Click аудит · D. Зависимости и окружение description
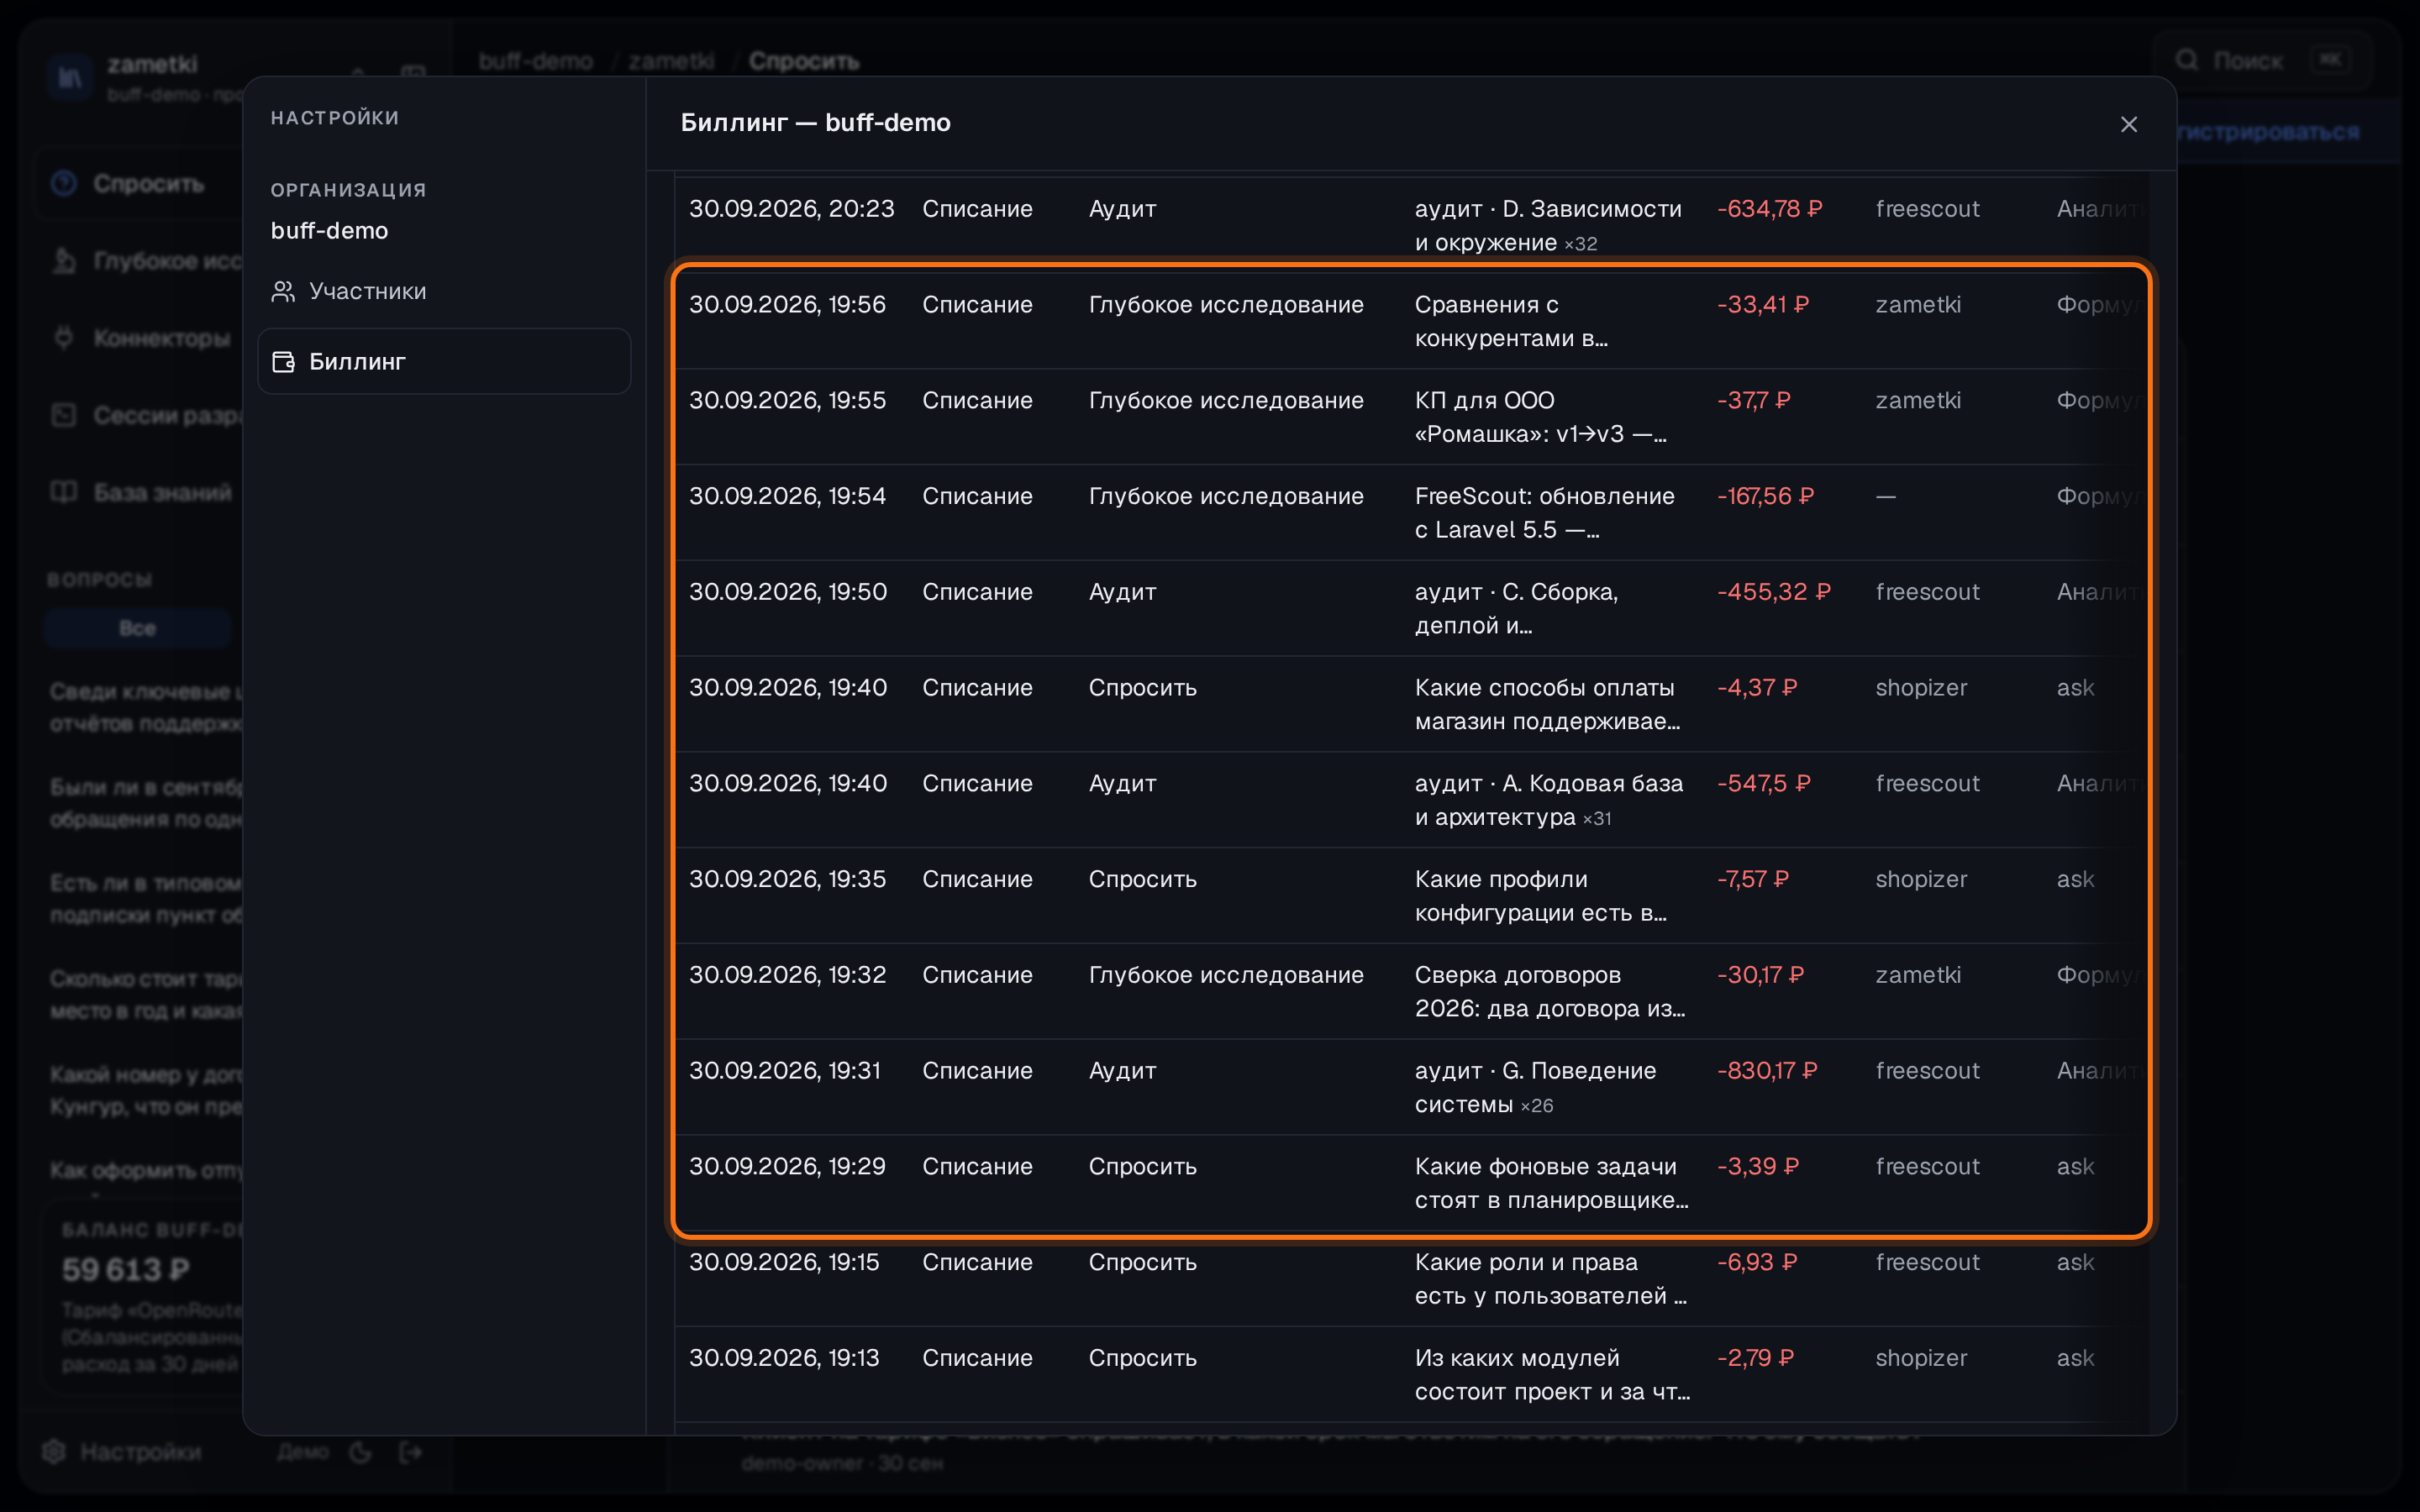This screenshot has height=1512, width=2420. pos(1548,225)
